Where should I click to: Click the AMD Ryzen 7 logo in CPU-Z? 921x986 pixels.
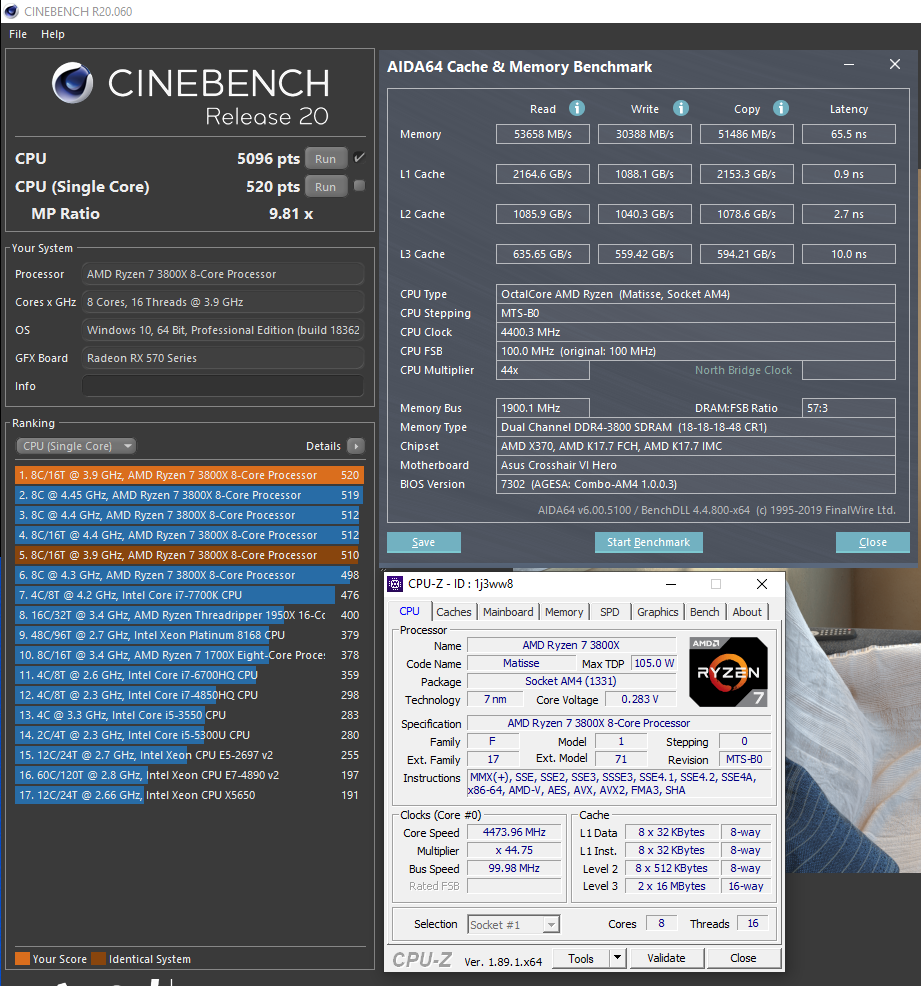[x=728, y=672]
